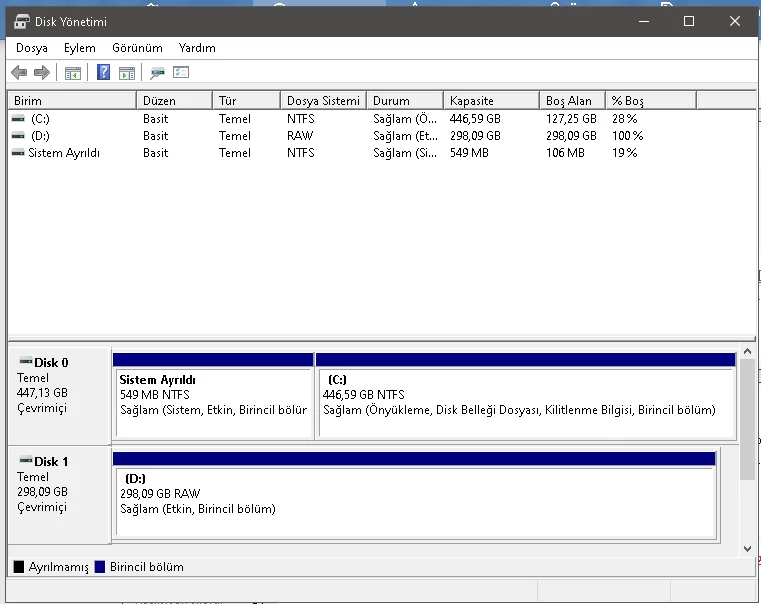Sort volumes by Kapasite column header

click(x=472, y=101)
